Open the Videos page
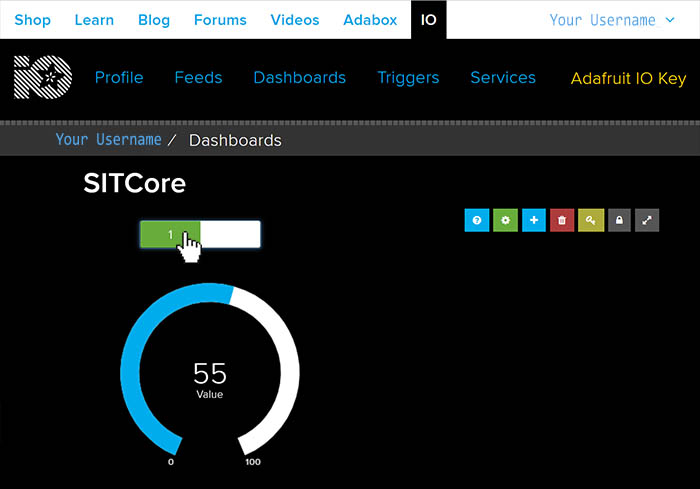Screen dimensions: 700x489 [x=295, y=20]
